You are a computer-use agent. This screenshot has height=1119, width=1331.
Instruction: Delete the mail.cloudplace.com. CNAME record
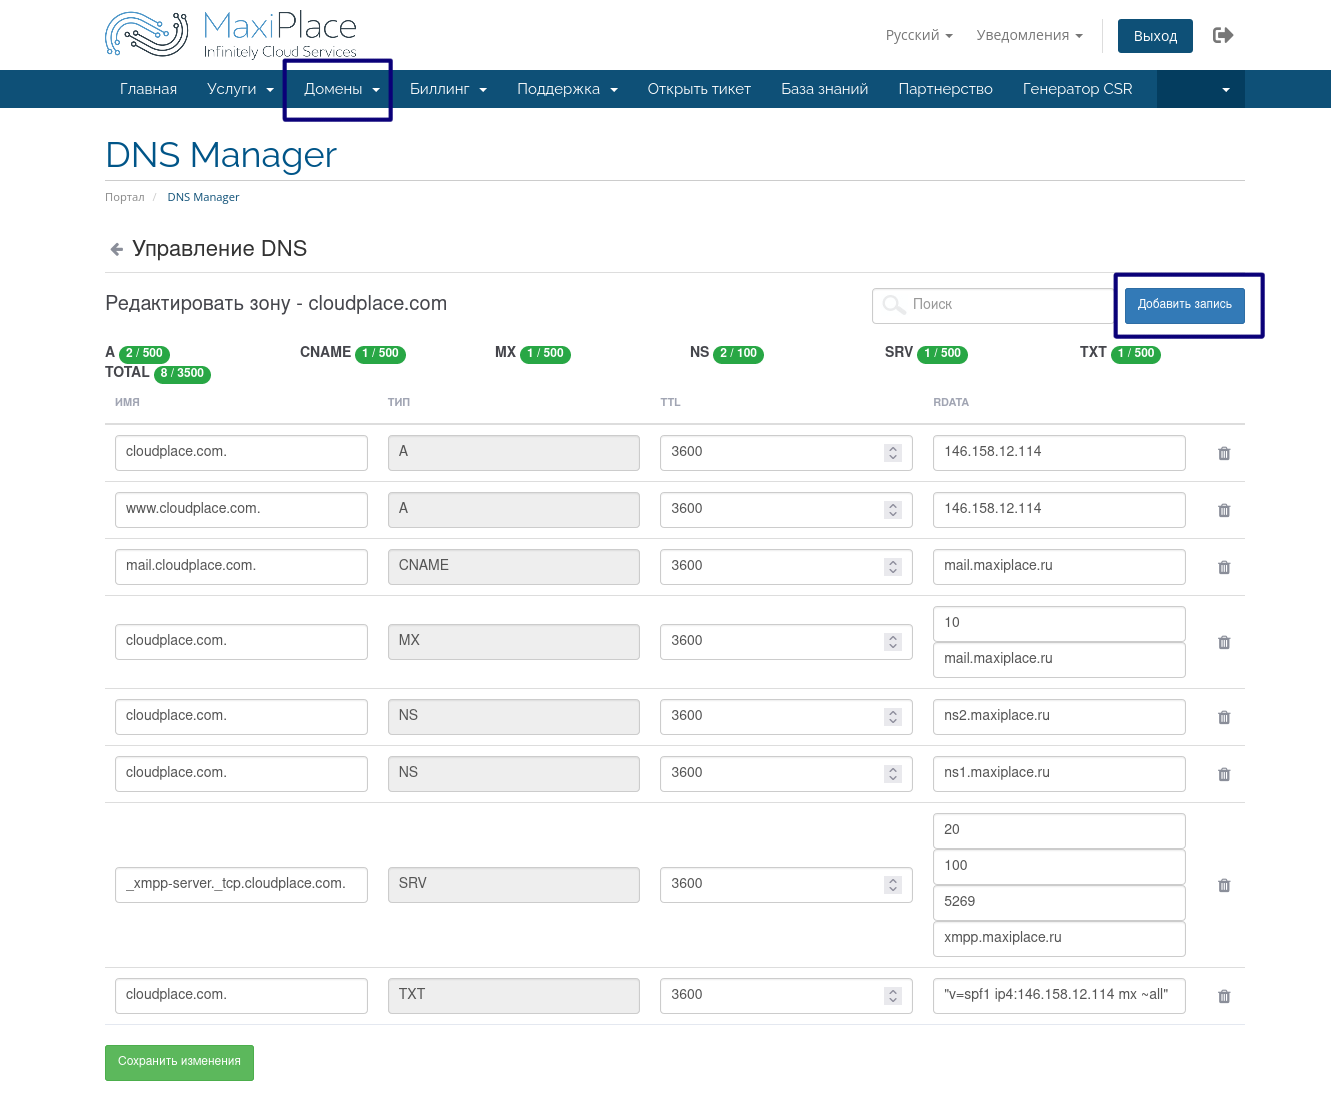(x=1224, y=567)
